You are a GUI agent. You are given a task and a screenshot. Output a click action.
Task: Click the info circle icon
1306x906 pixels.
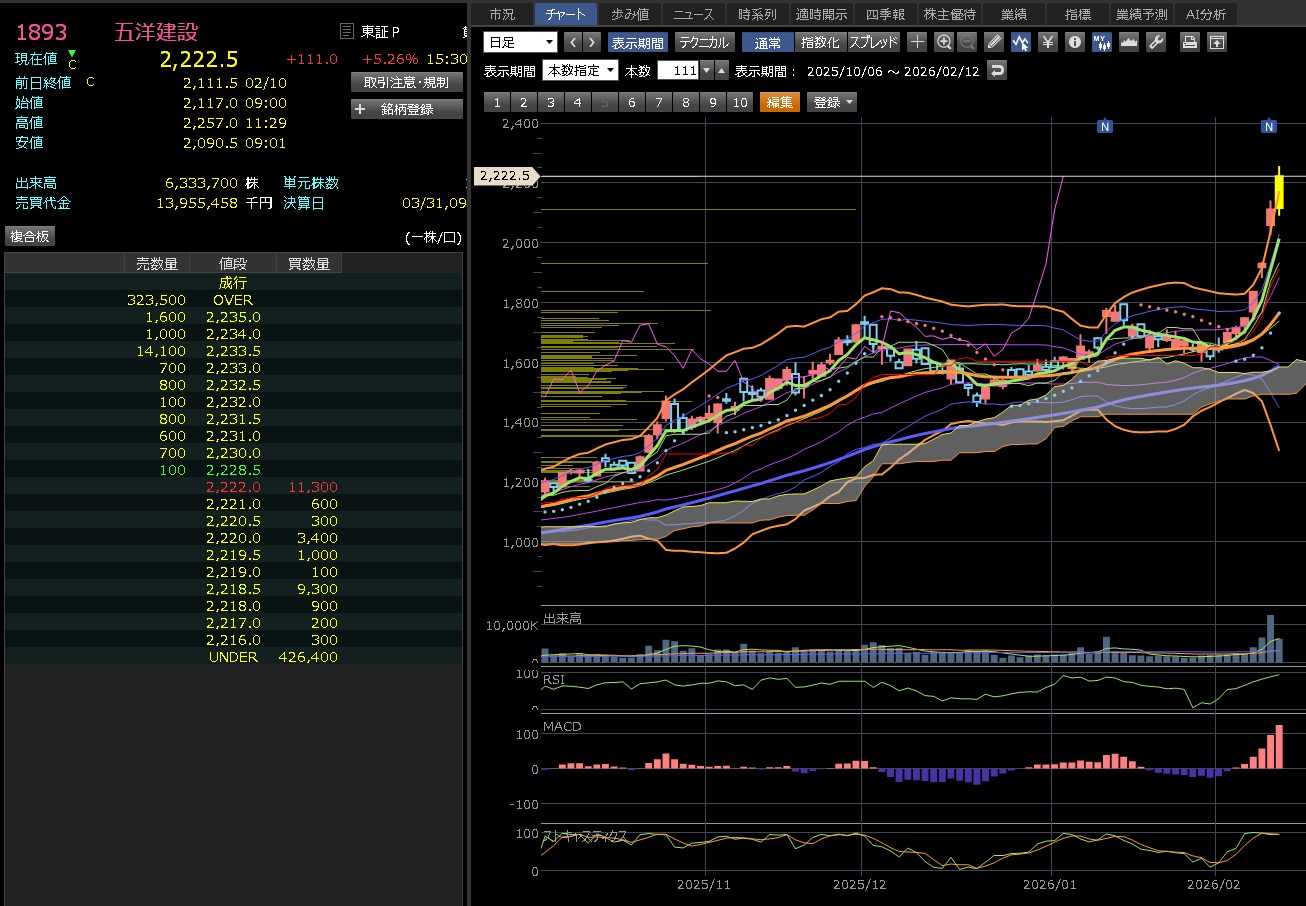(1074, 42)
